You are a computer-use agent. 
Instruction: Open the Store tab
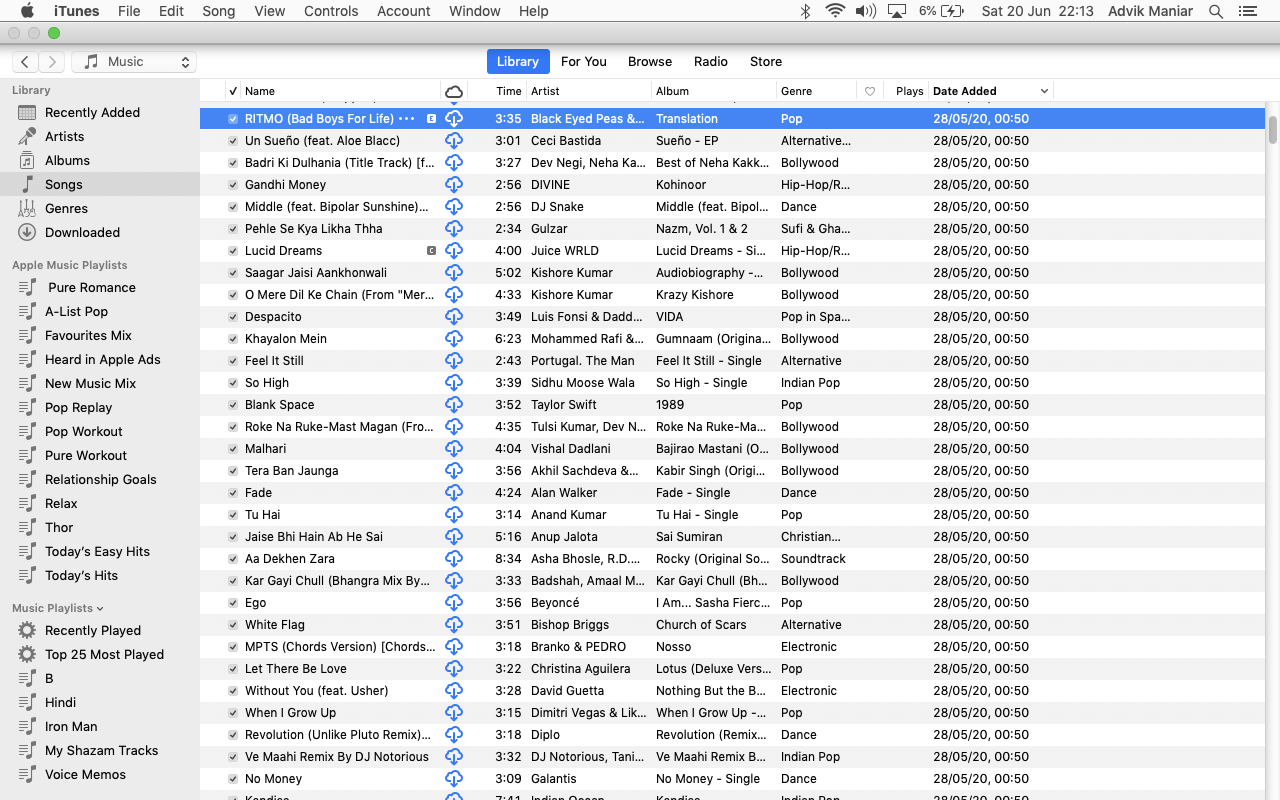pyautogui.click(x=766, y=62)
